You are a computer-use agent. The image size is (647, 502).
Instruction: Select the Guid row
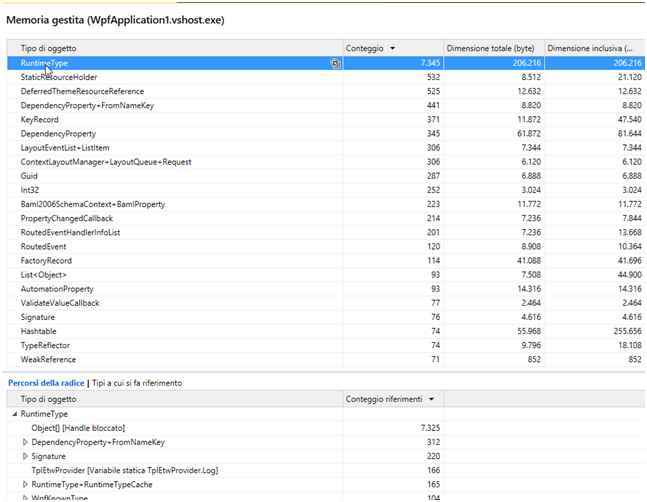pyautogui.click(x=326, y=176)
